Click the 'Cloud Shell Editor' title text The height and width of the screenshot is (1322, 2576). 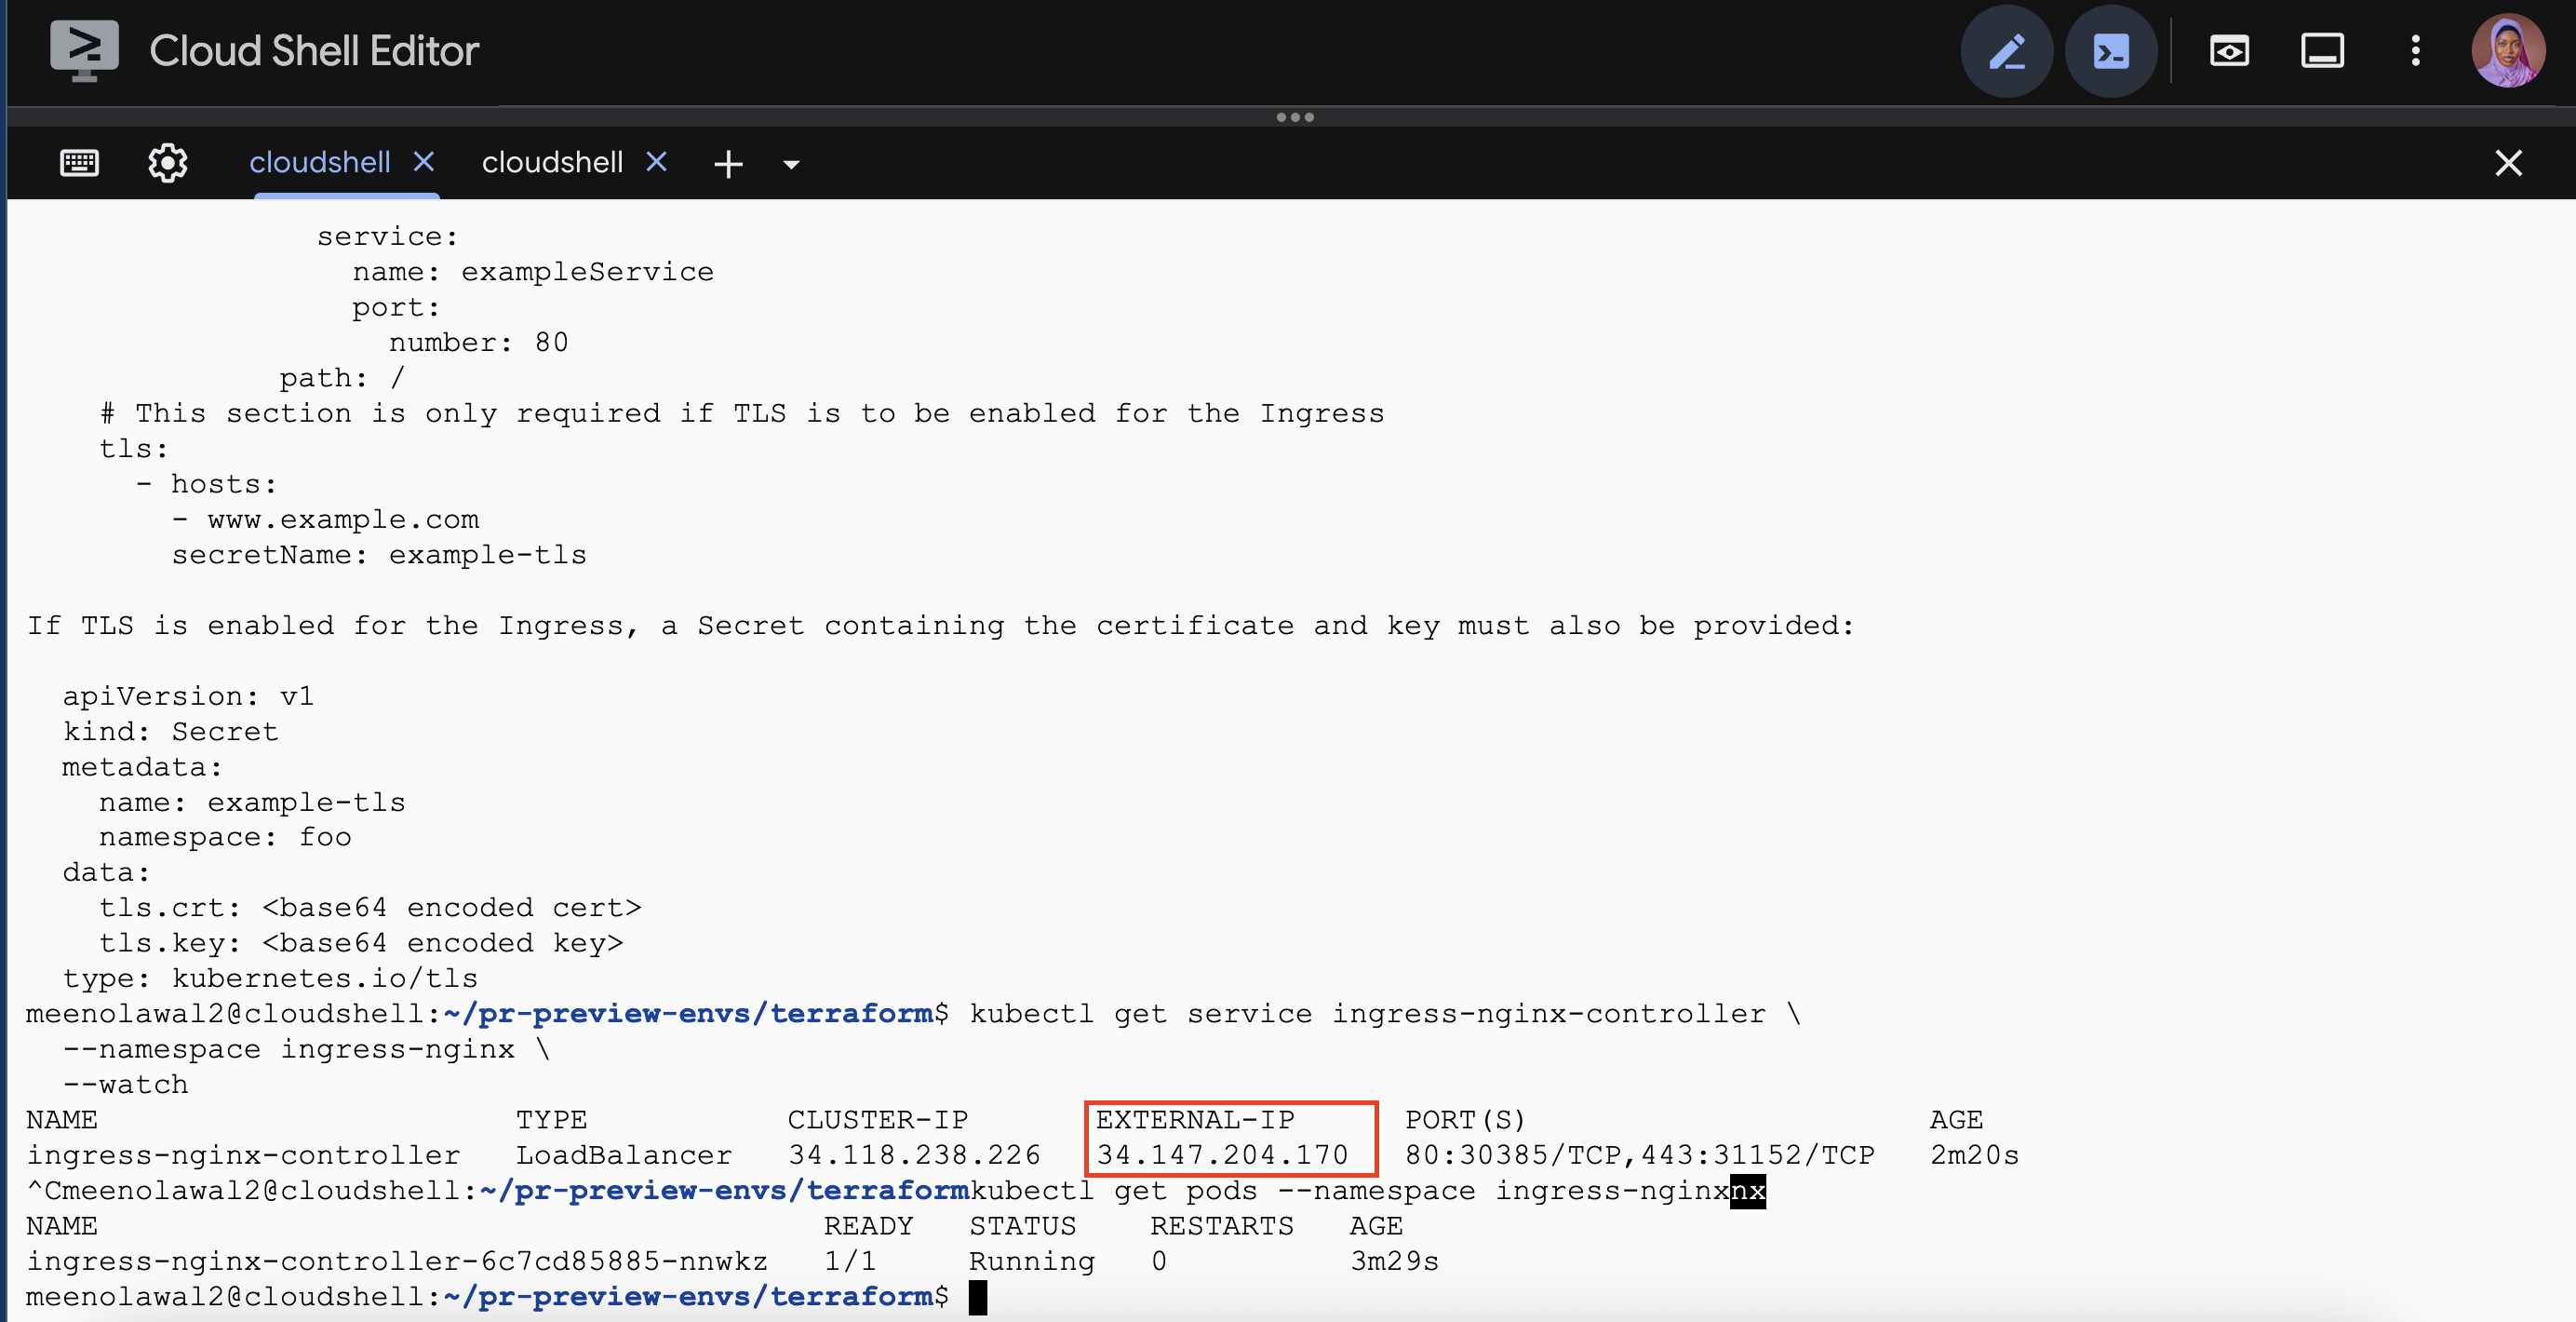tap(314, 51)
